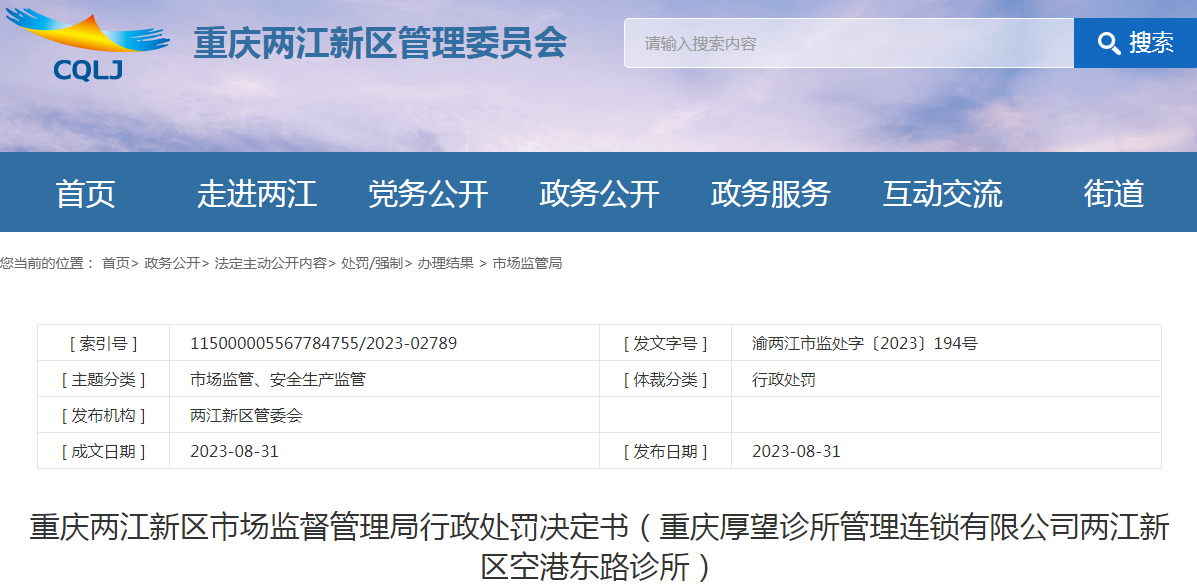Open 政务服务 navigation item

point(771,193)
